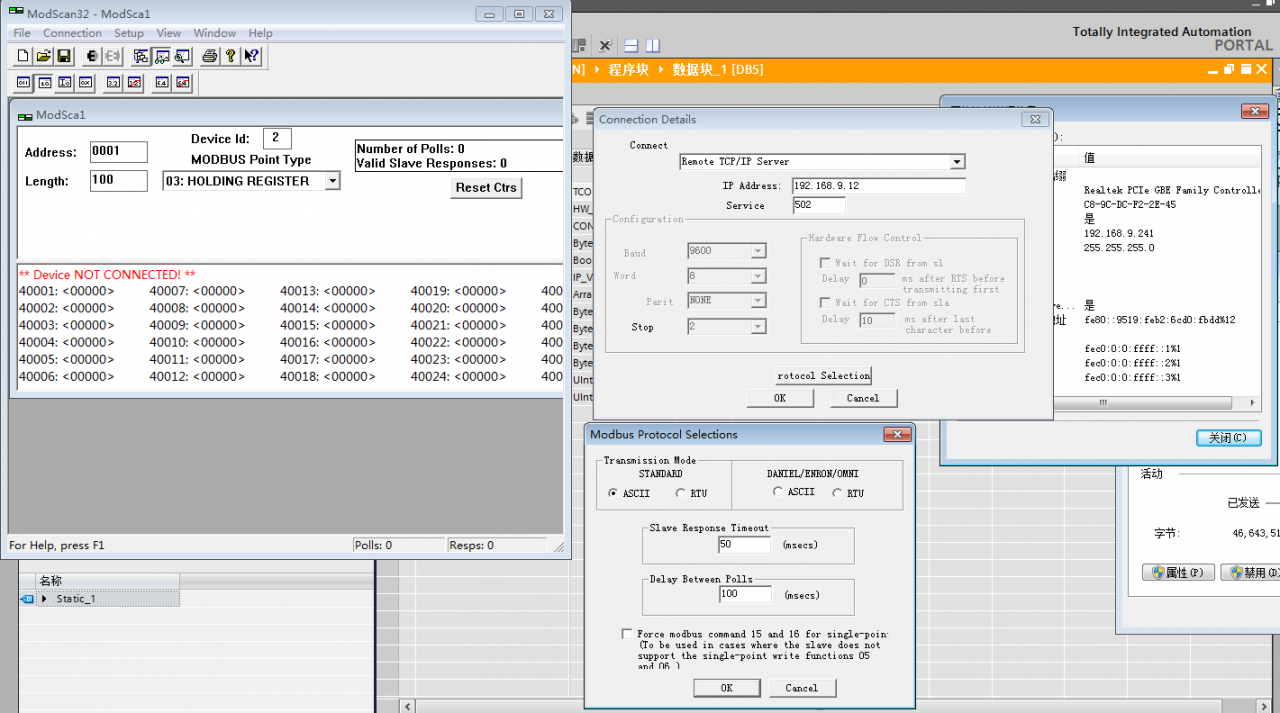Click the 属性(P) button

[1179, 573]
